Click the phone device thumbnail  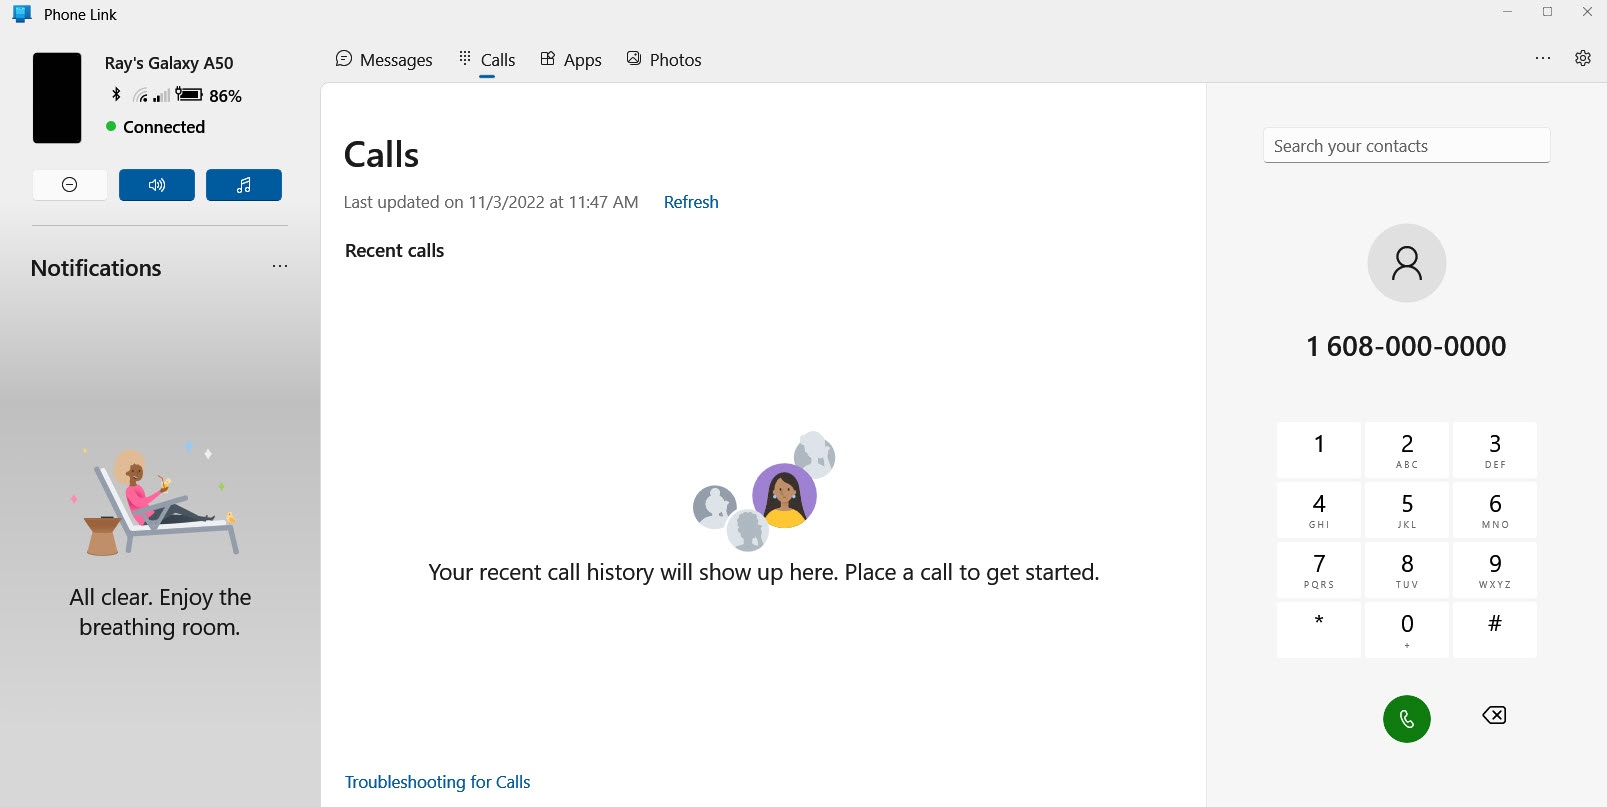pos(57,98)
